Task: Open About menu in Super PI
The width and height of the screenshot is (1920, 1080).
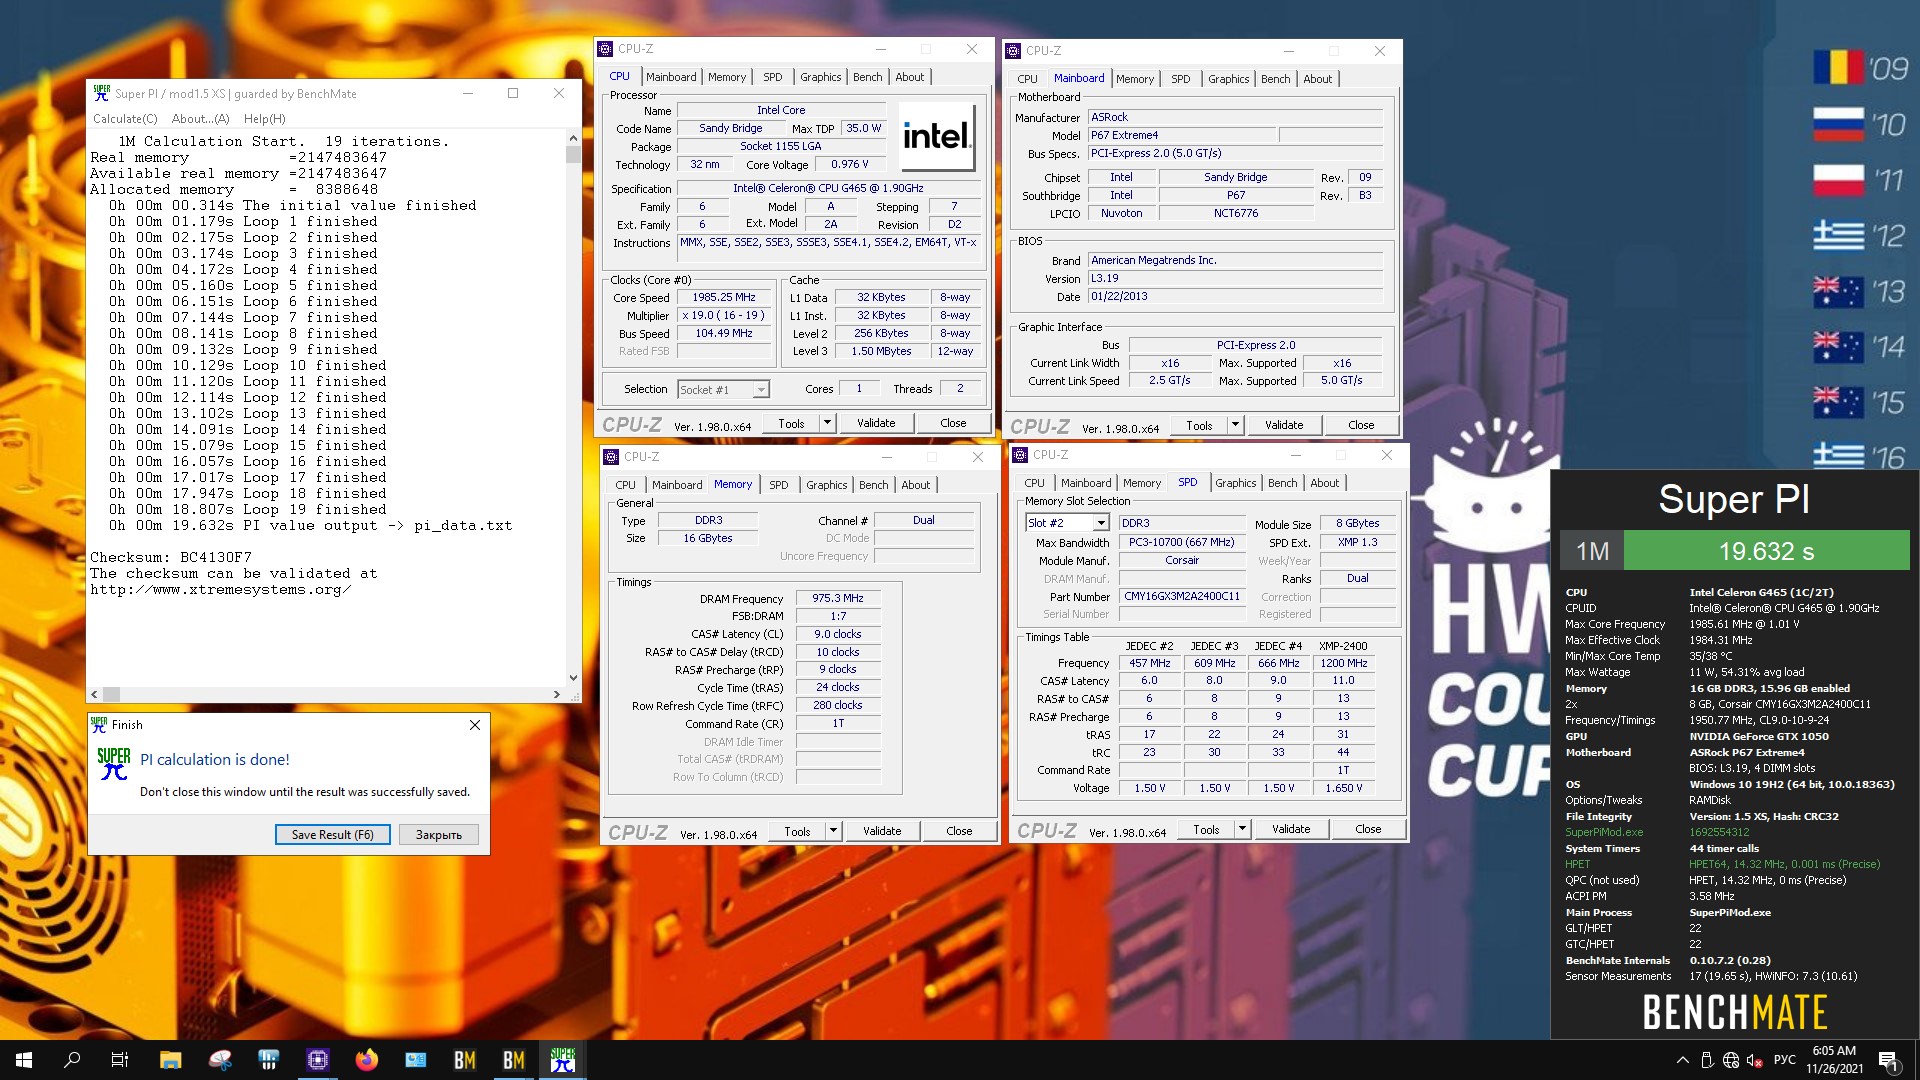Action: [200, 118]
